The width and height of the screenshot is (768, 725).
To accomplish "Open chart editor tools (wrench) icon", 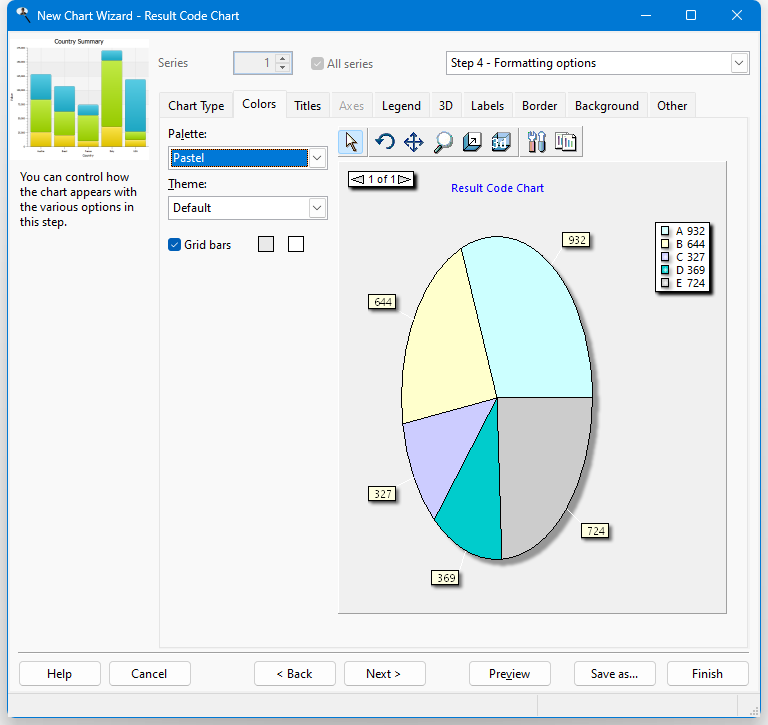I will [x=536, y=143].
